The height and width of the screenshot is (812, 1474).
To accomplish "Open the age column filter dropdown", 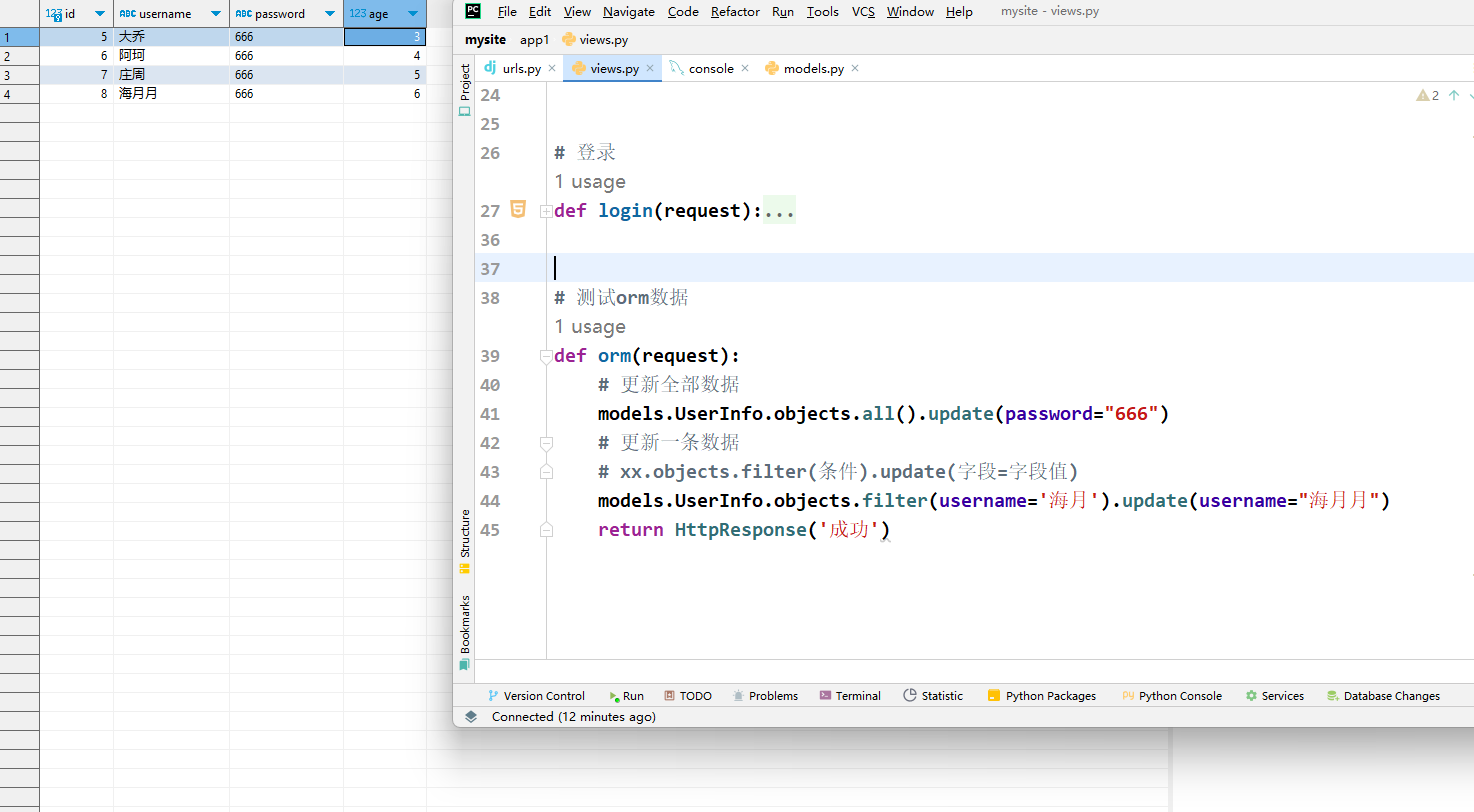I will [413, 14].
